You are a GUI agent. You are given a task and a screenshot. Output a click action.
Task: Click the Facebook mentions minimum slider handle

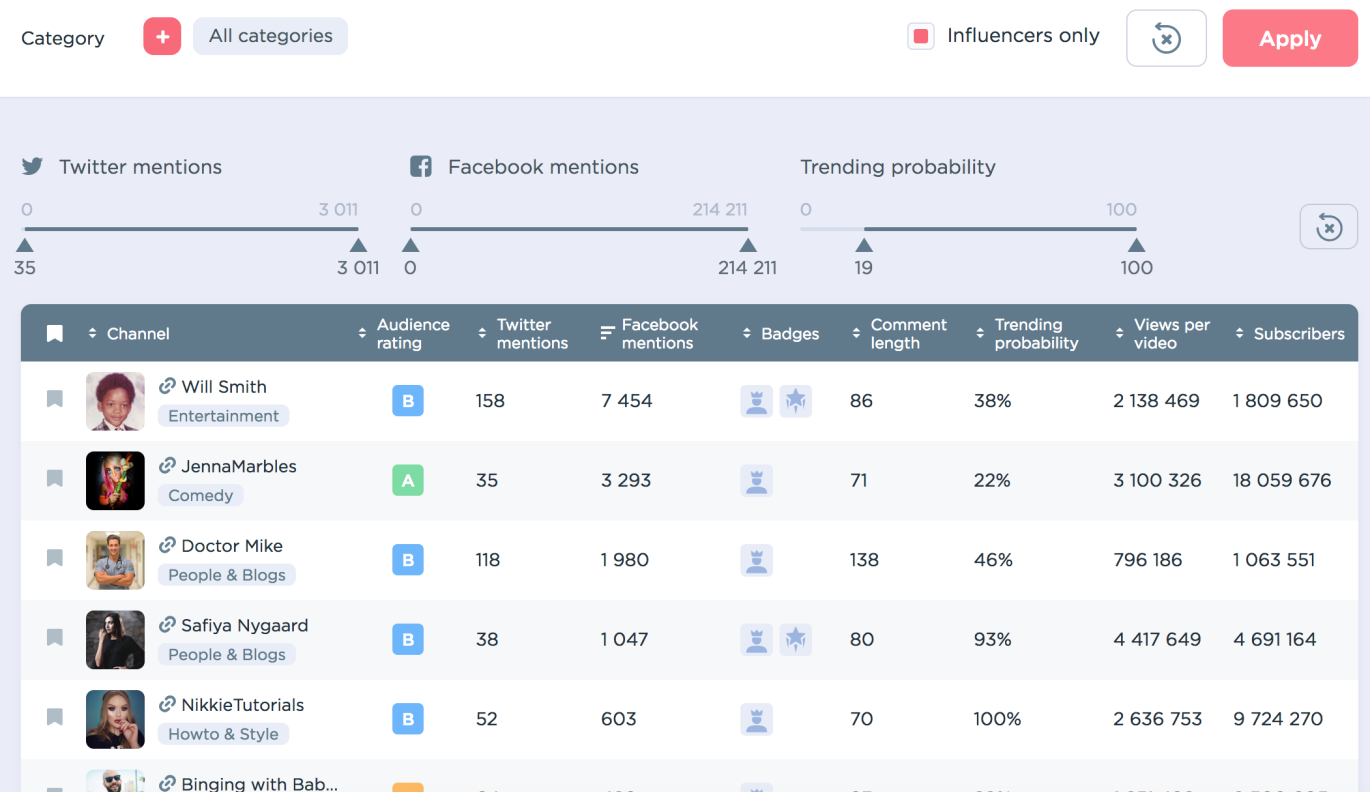[x=410, y=245]
